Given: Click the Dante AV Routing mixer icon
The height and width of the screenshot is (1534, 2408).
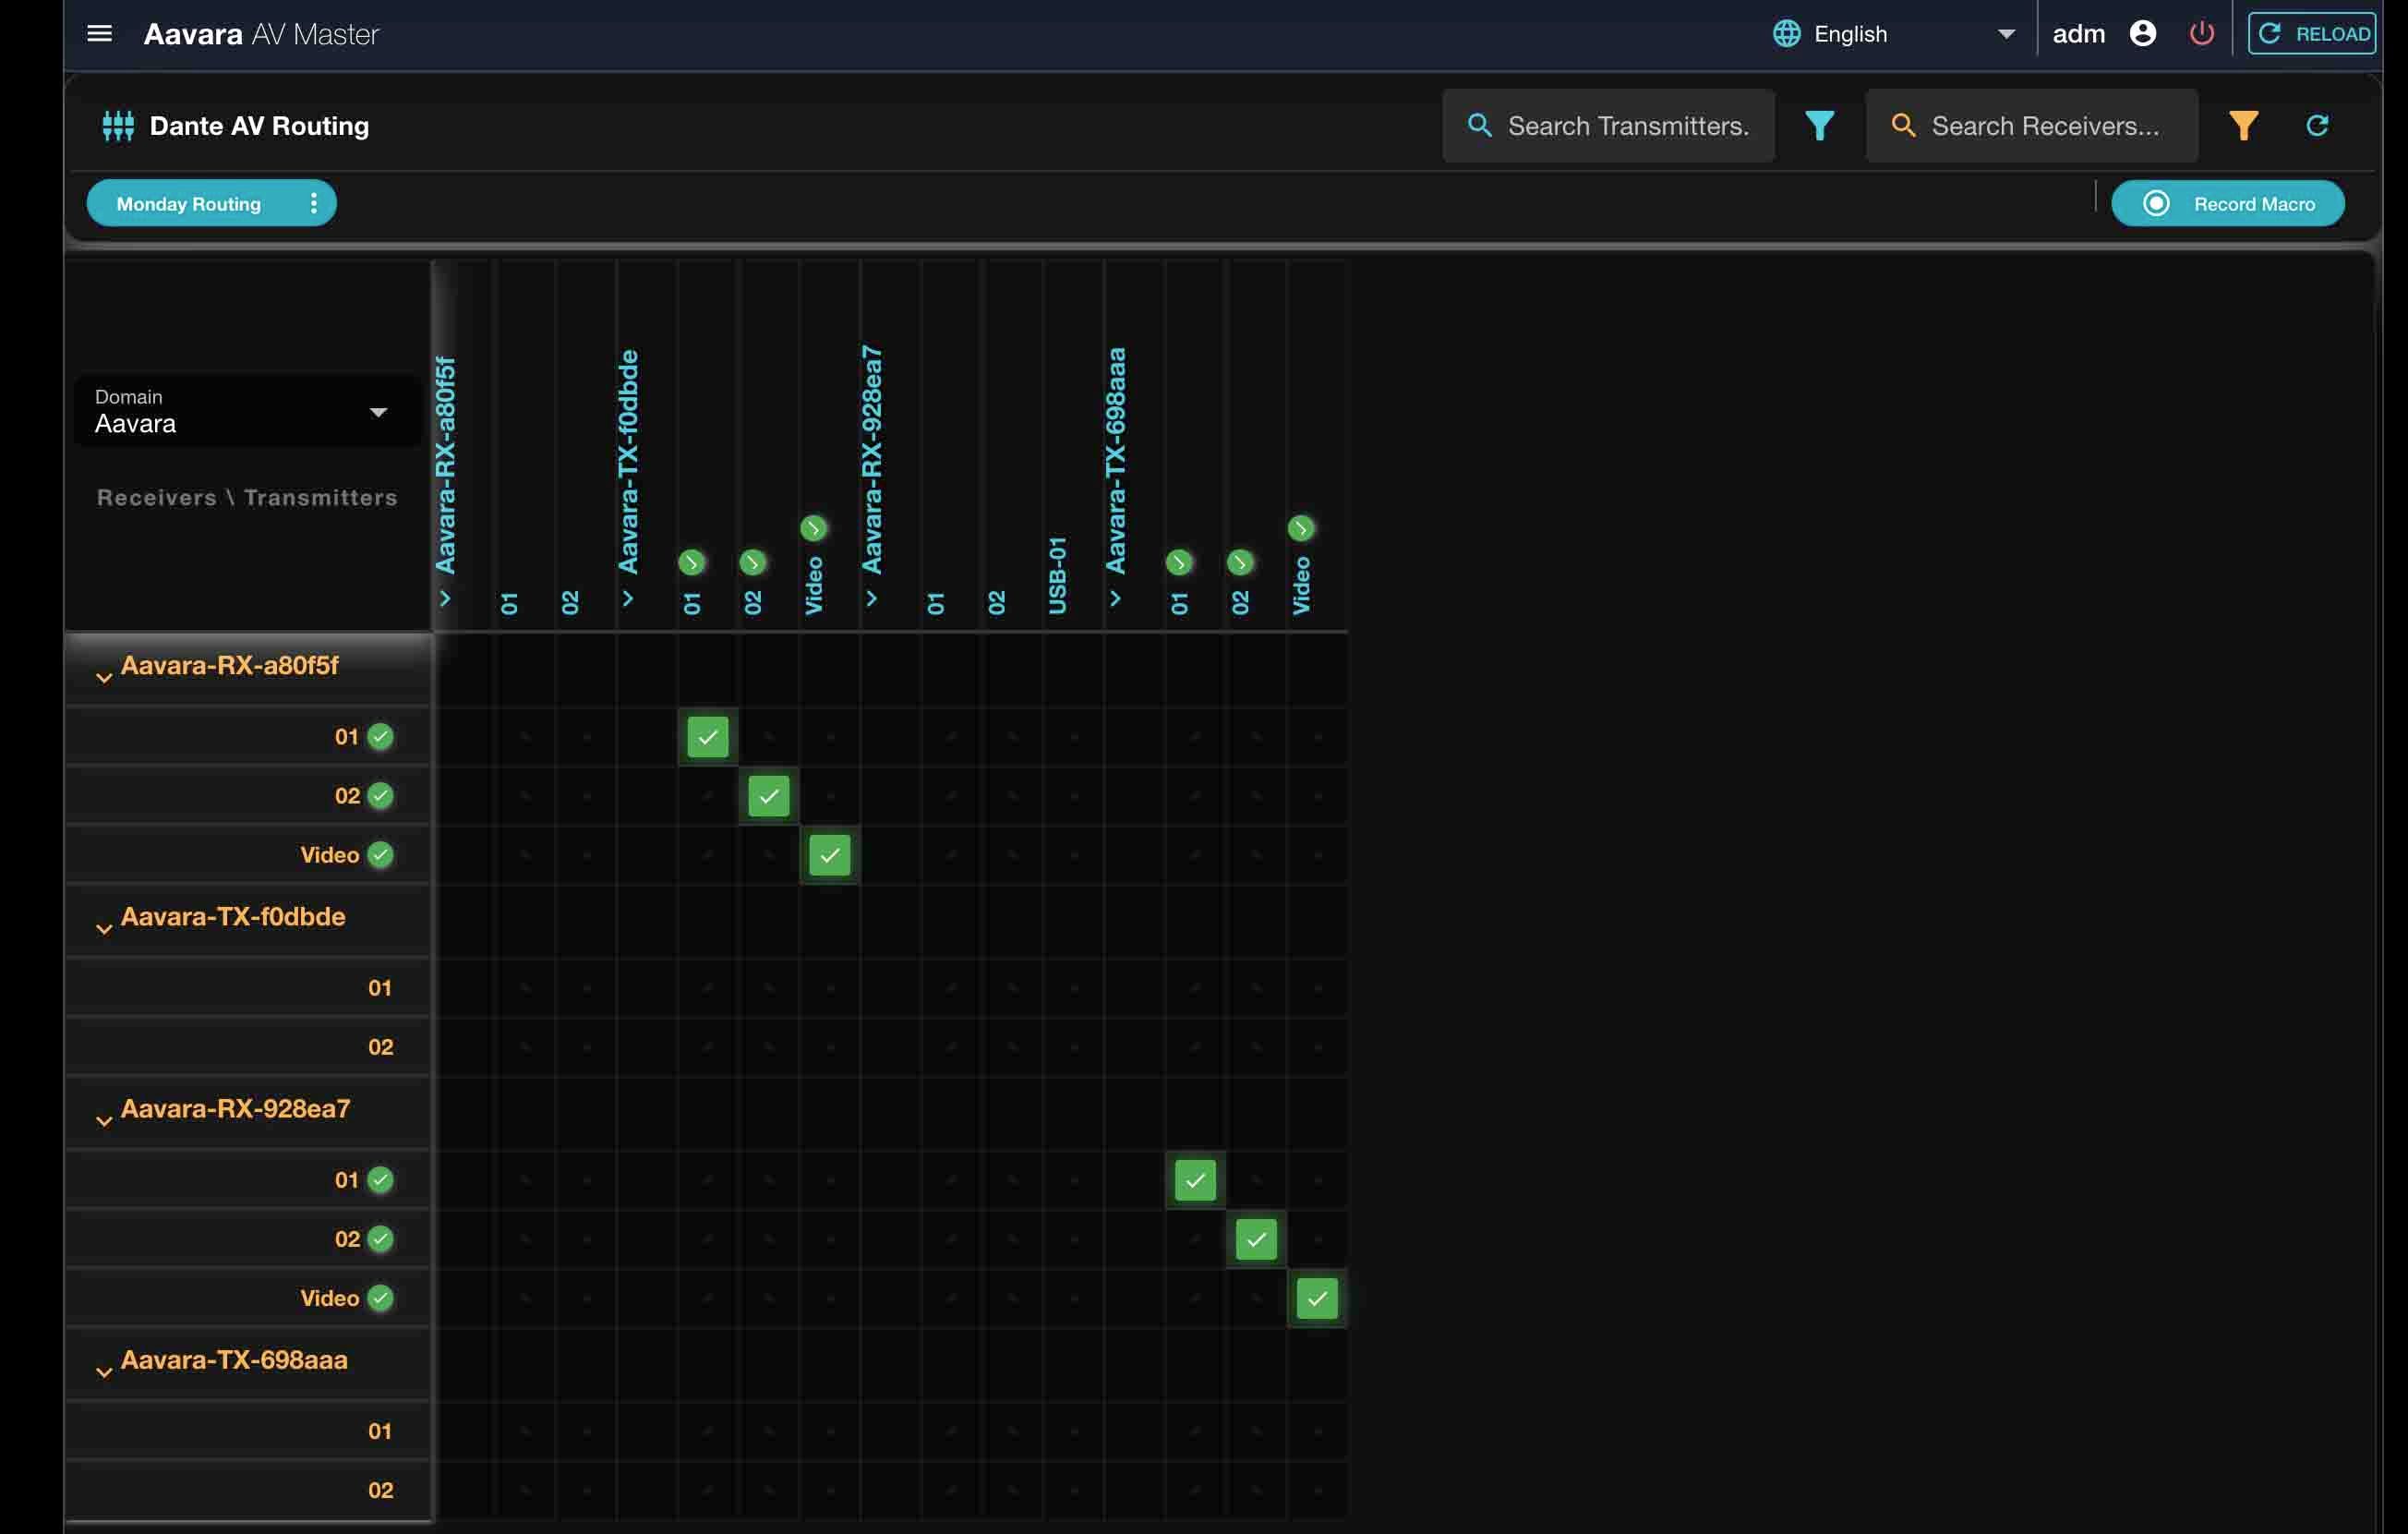Looking at the screenshot, I should click(x=118, y=126).
